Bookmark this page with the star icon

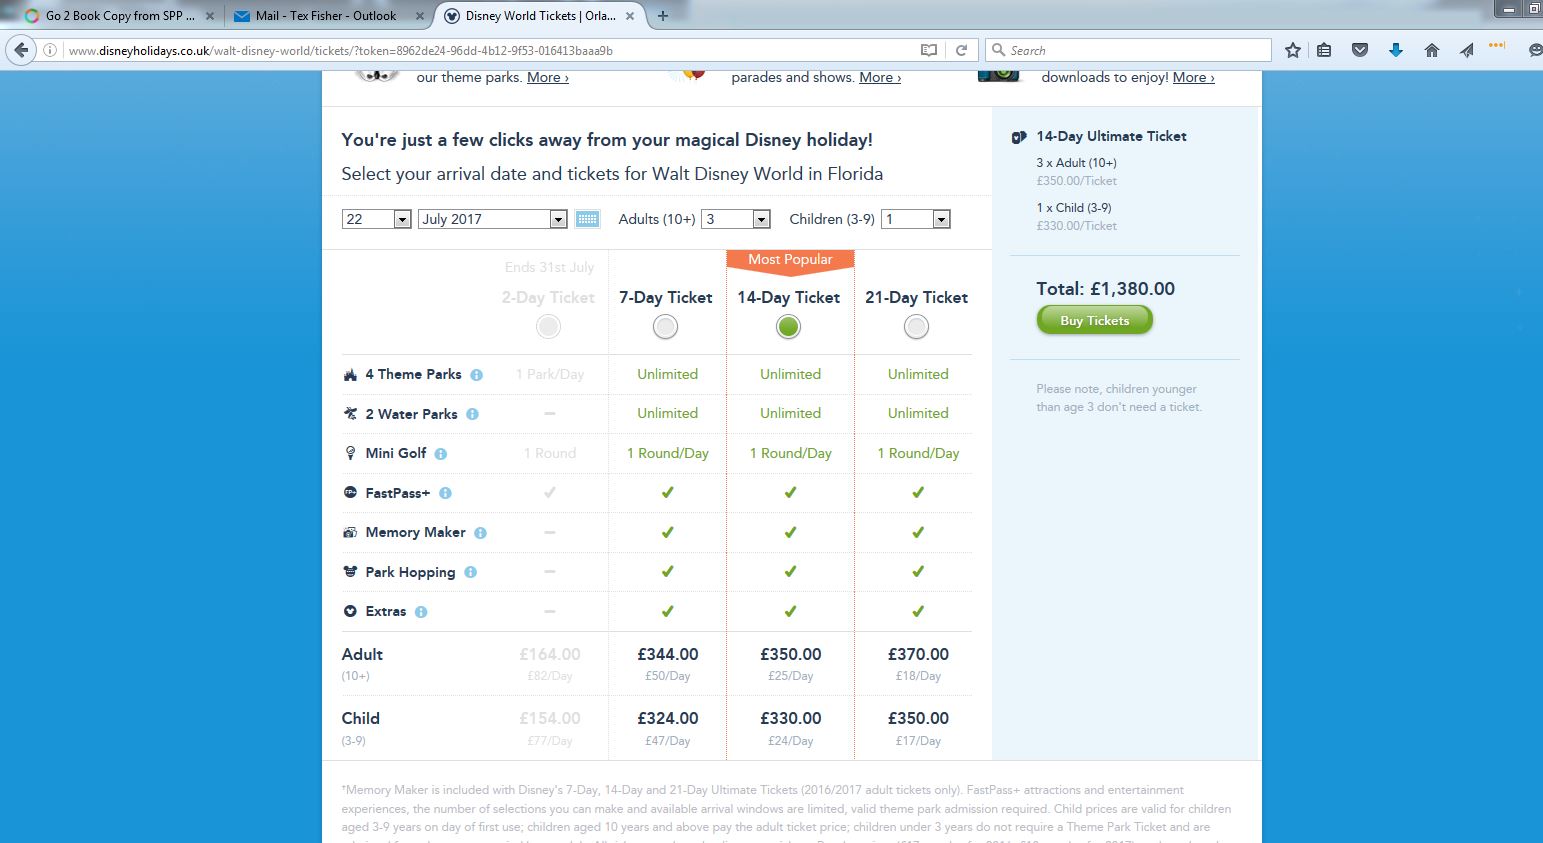point(1293,50)
